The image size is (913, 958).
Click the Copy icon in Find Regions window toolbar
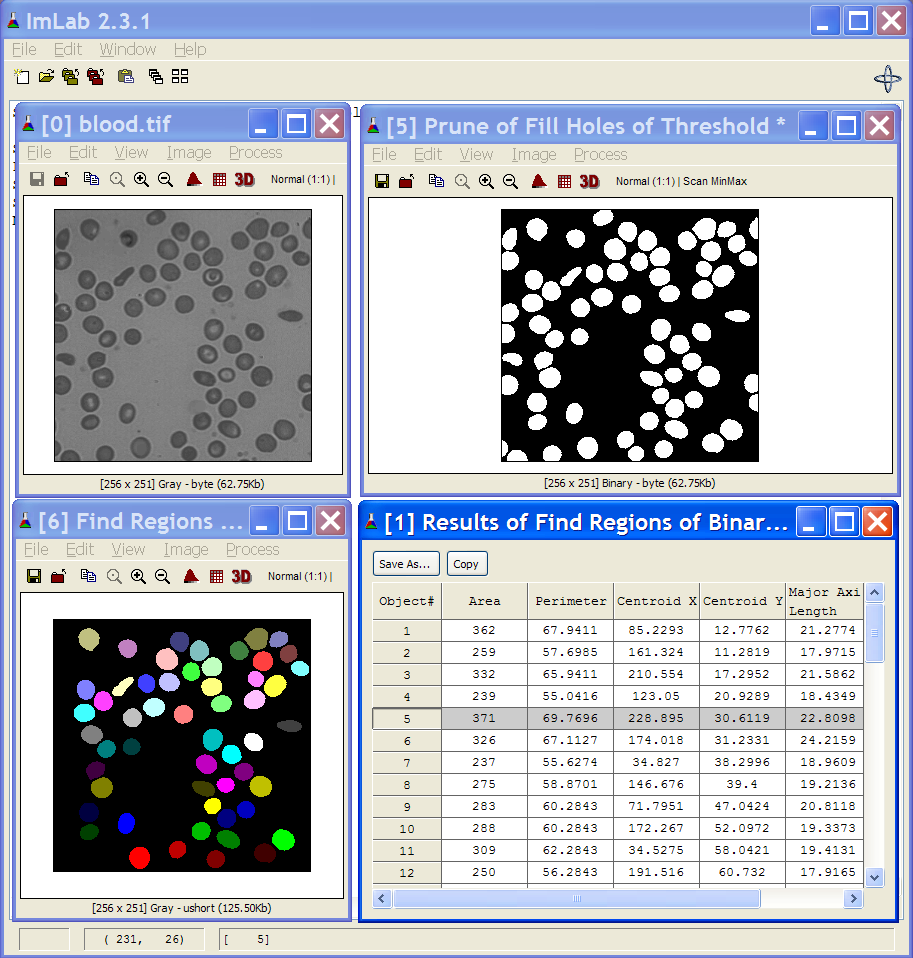(x=89, y=576)
